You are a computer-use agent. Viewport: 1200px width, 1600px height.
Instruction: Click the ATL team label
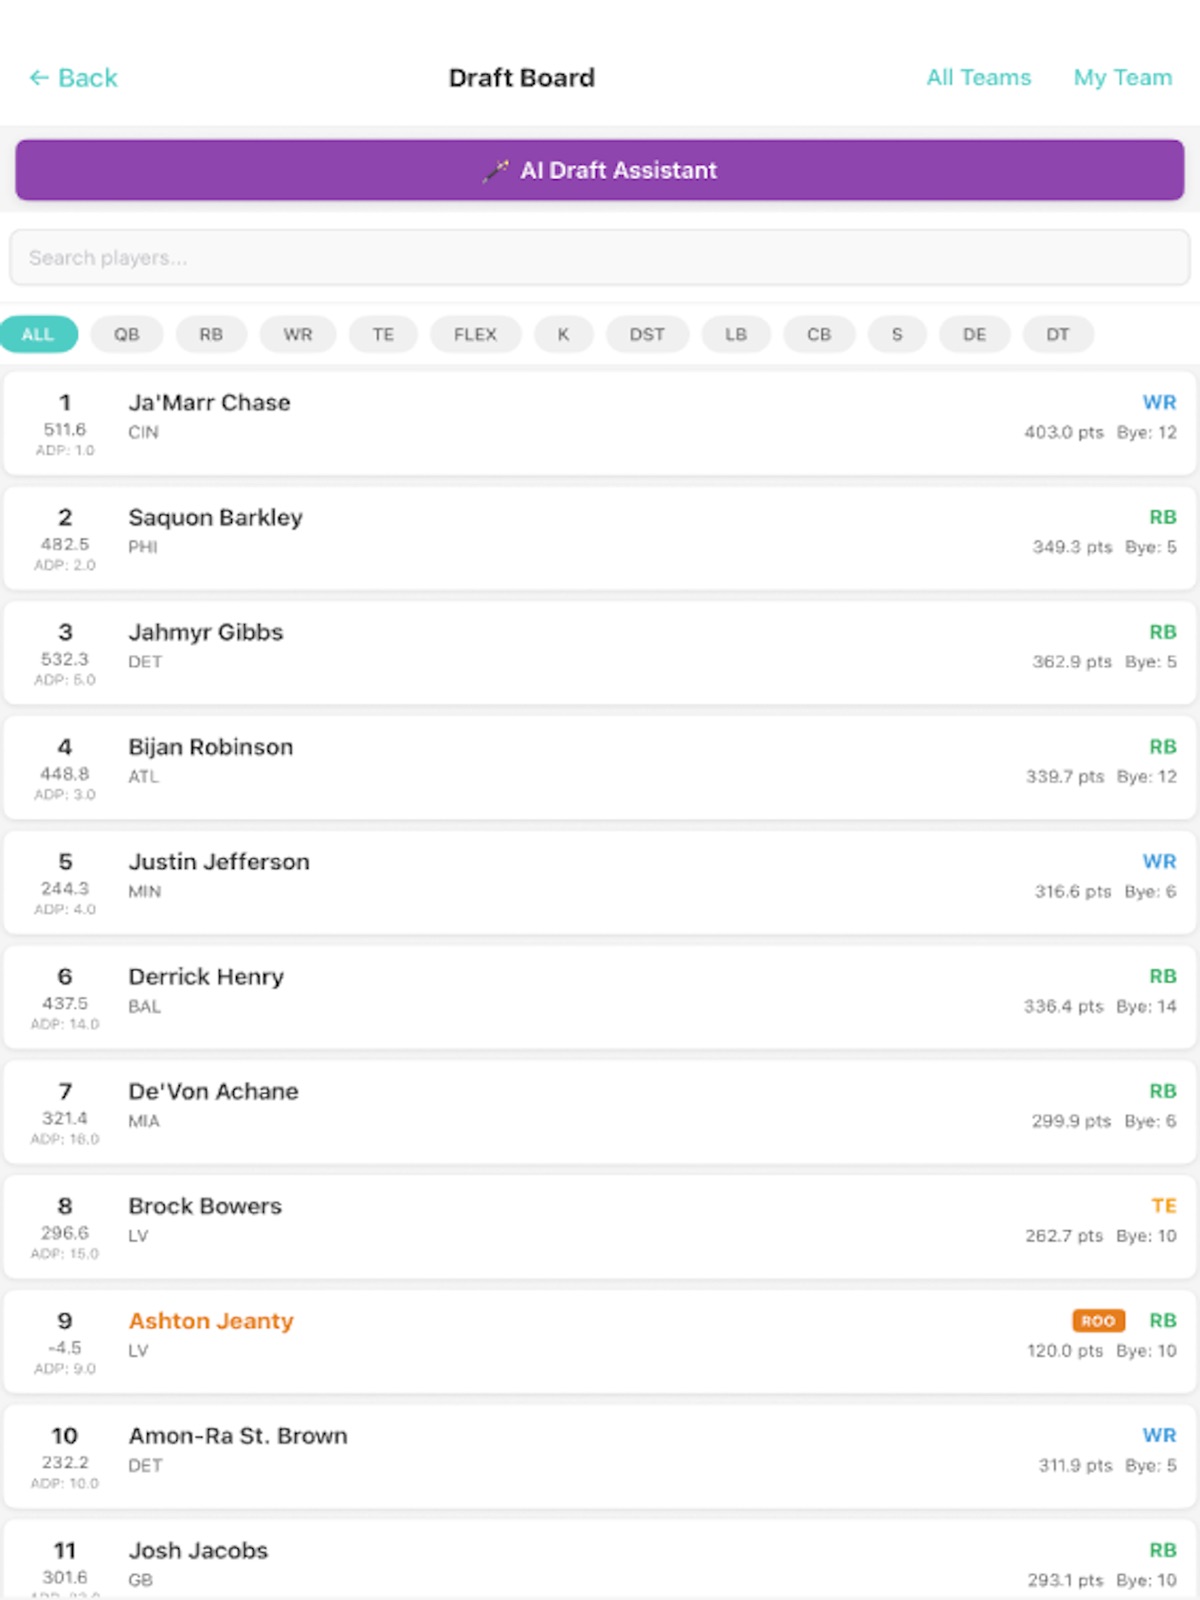click(x=143, y=776)
